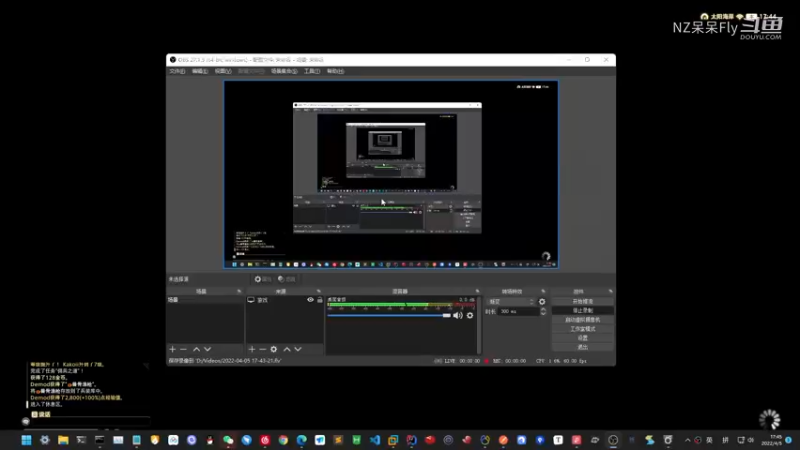Move the source down in the Sources panel

[x=298, y=349]
